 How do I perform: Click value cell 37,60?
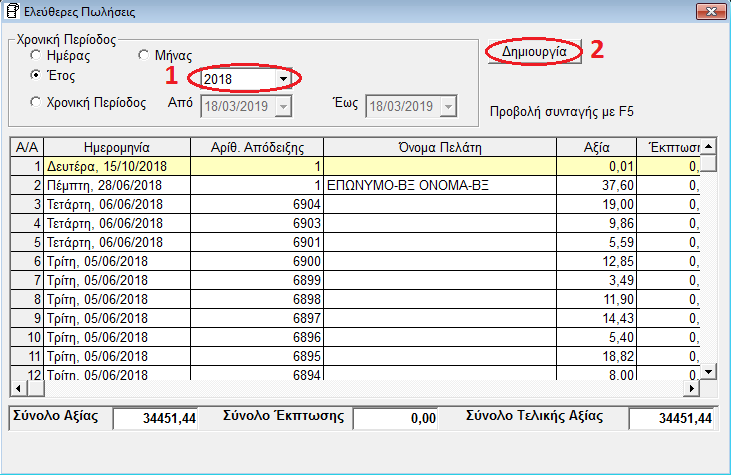[x=596, y=185]
